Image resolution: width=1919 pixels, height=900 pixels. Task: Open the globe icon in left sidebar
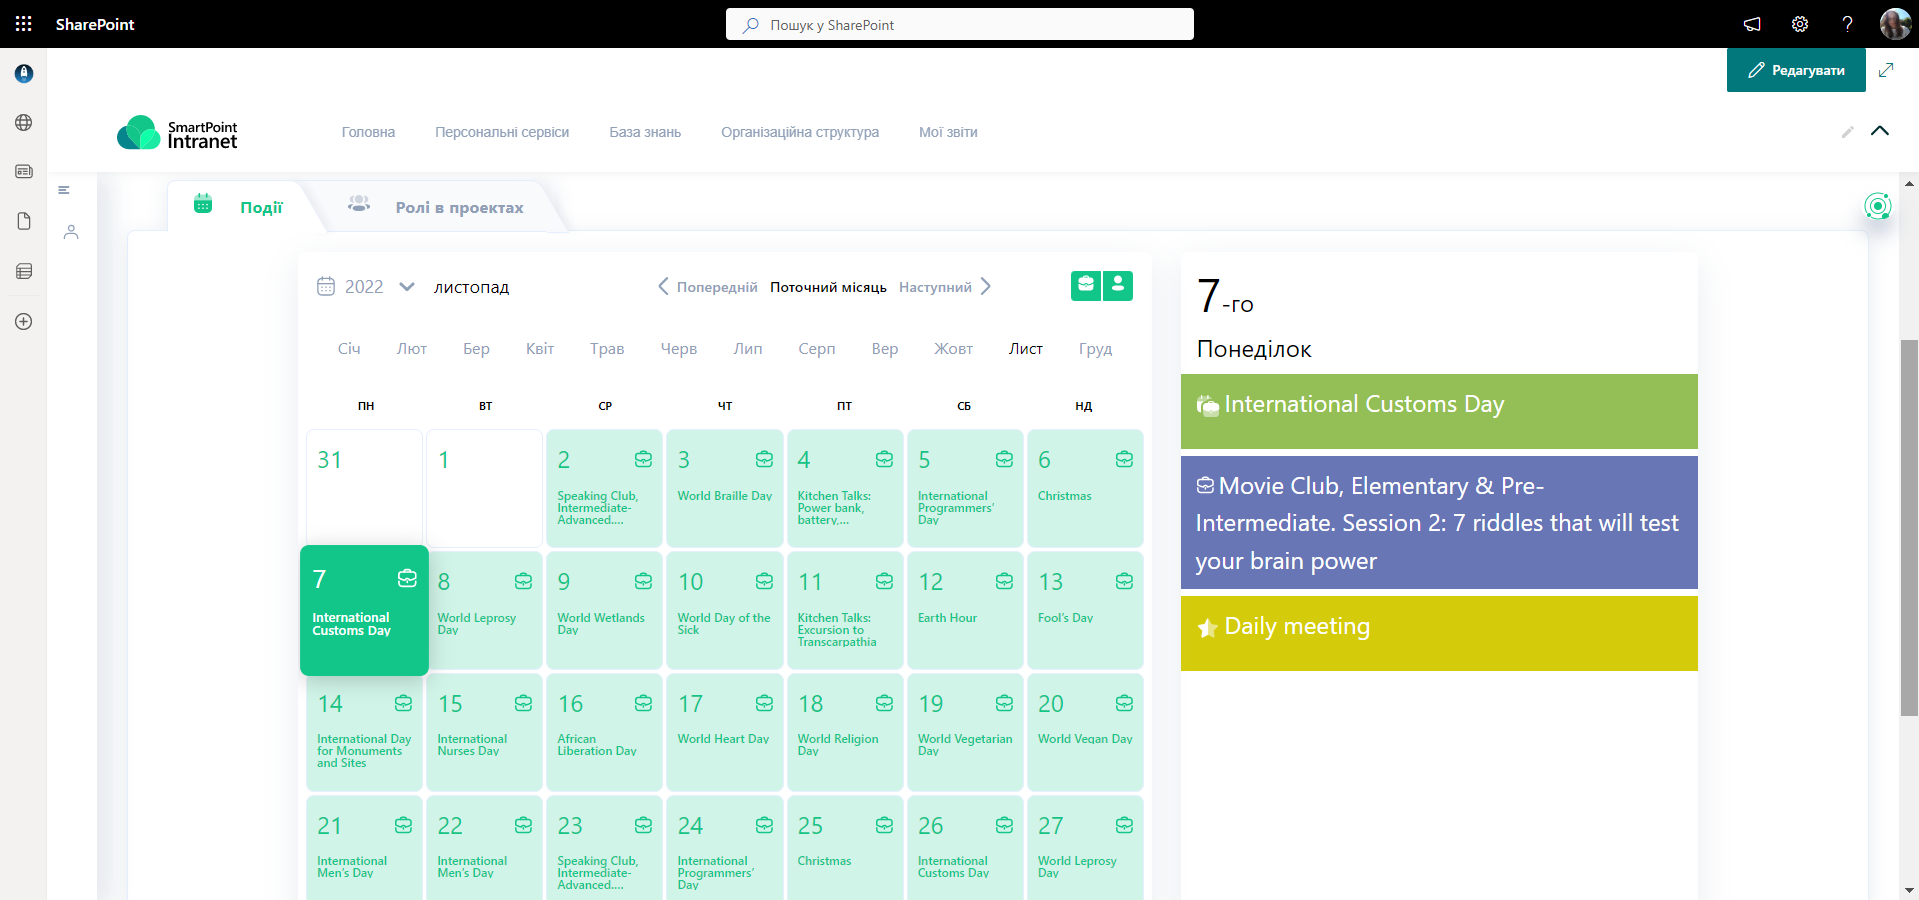click(x=24, y=123)
